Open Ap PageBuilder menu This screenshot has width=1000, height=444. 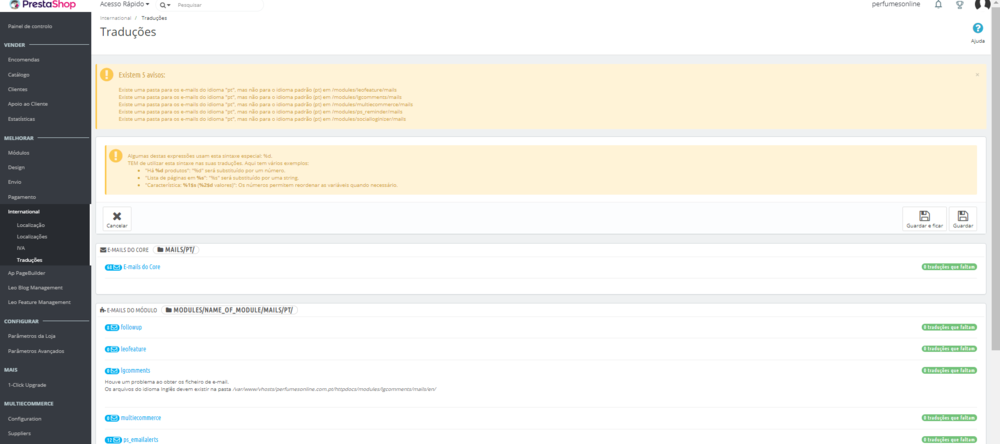26,273
